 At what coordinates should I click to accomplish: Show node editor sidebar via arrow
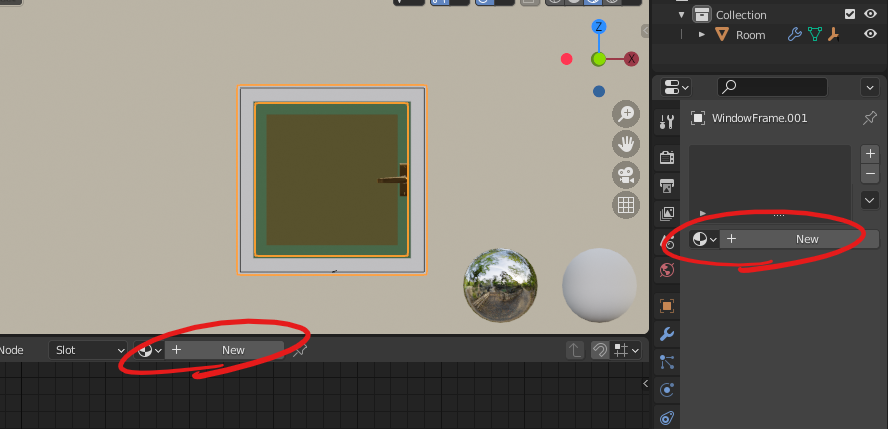(x=645, y=384)
